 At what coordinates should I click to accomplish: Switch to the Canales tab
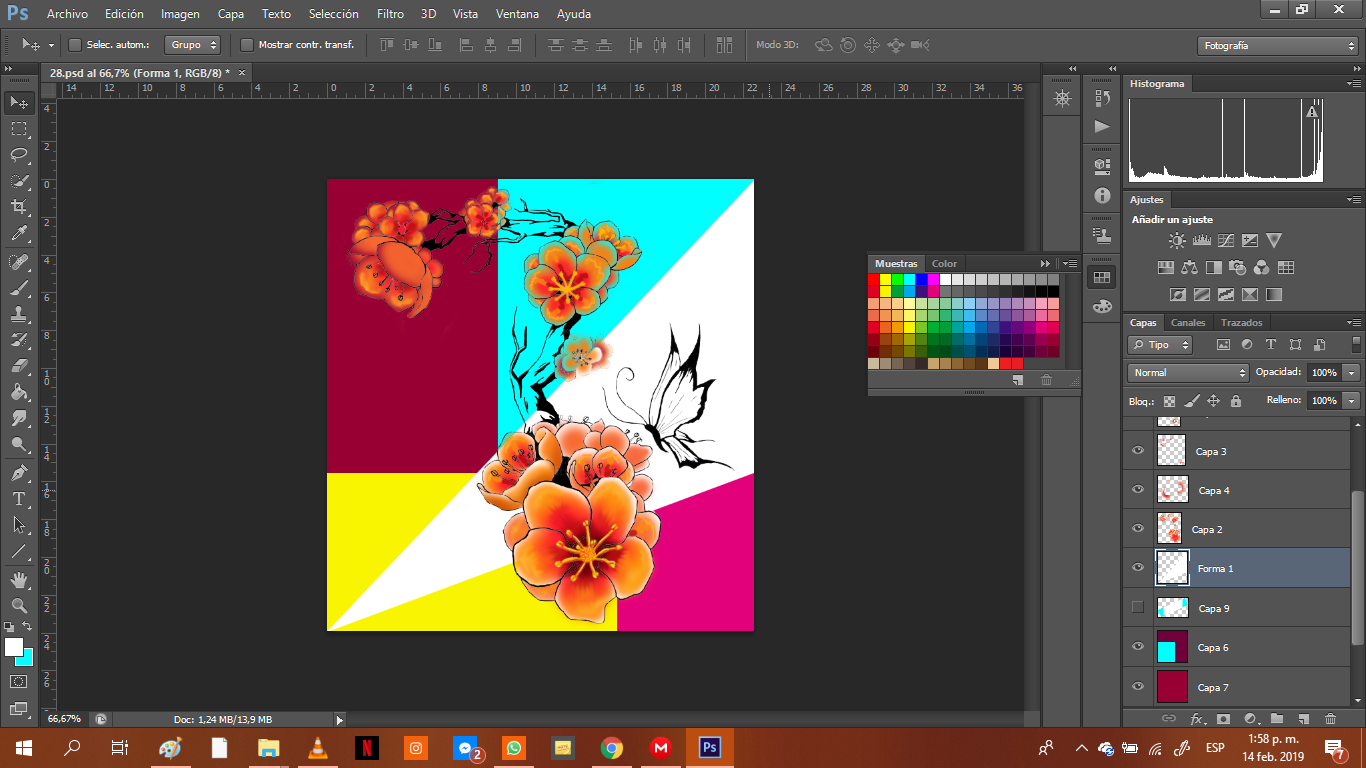pyautogui.click(x=1188, y=323)
